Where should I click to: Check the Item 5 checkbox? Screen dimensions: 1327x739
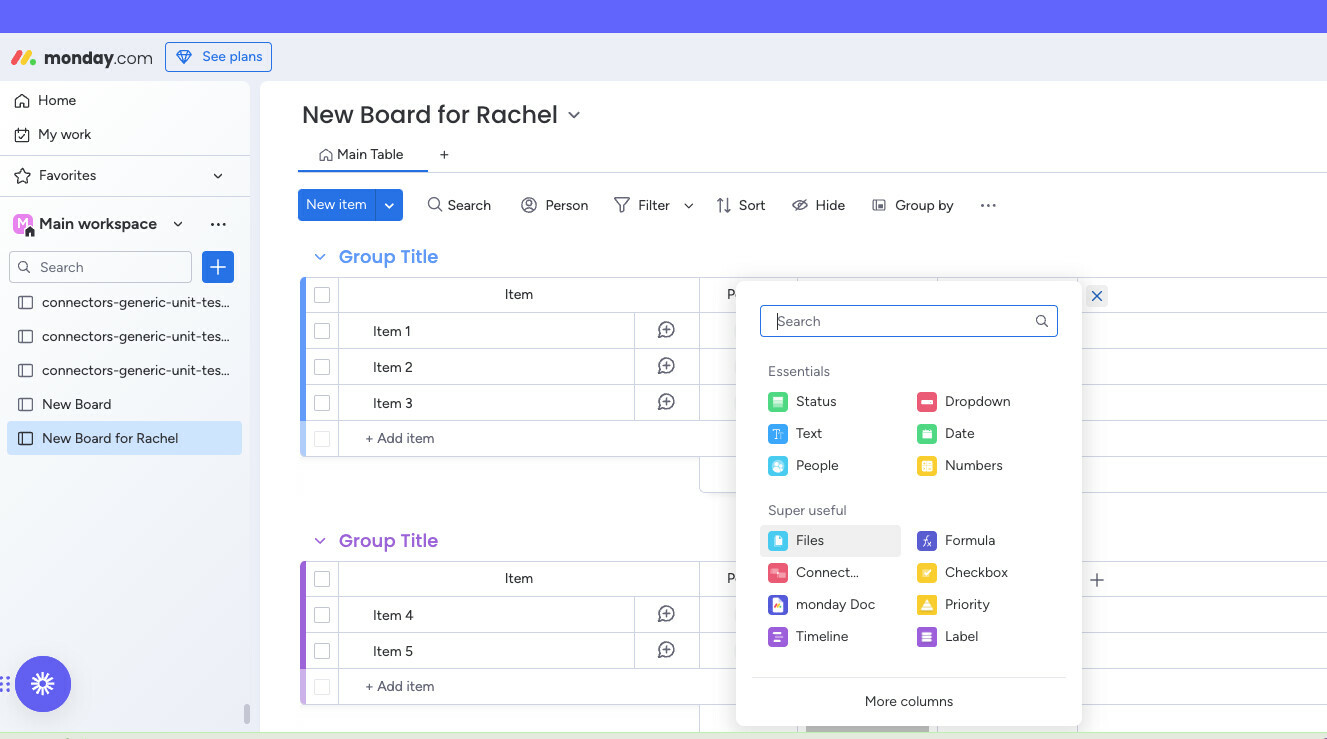click(x=322, y=651)
